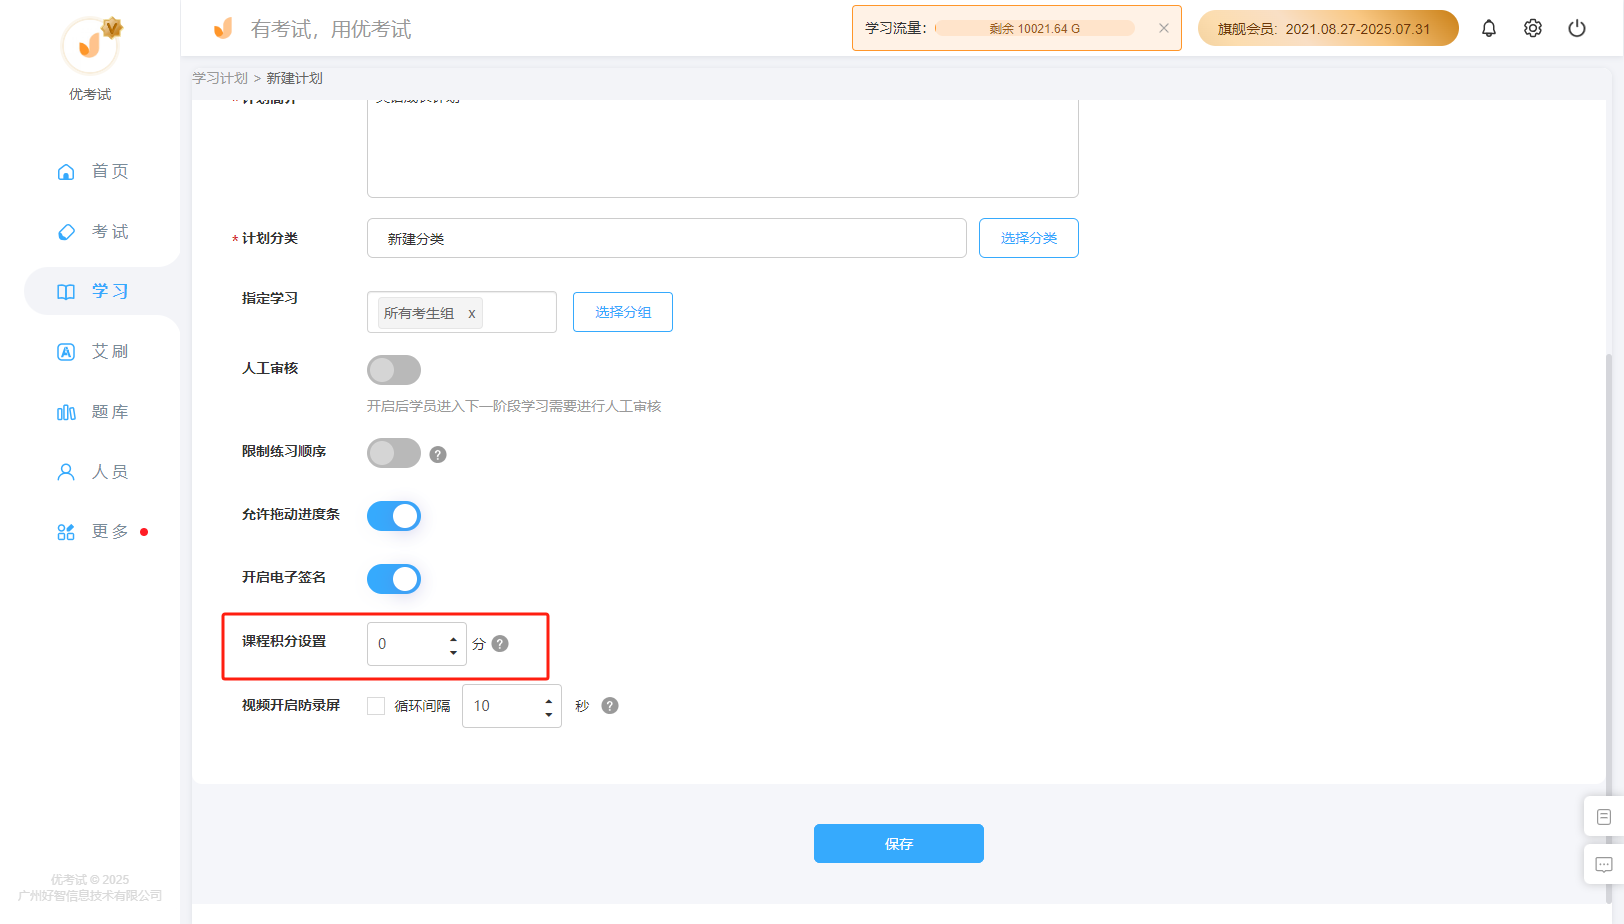Click the 计划简介 text area
Viewport: 1624px width, 924px height.
tap(722, 148)
